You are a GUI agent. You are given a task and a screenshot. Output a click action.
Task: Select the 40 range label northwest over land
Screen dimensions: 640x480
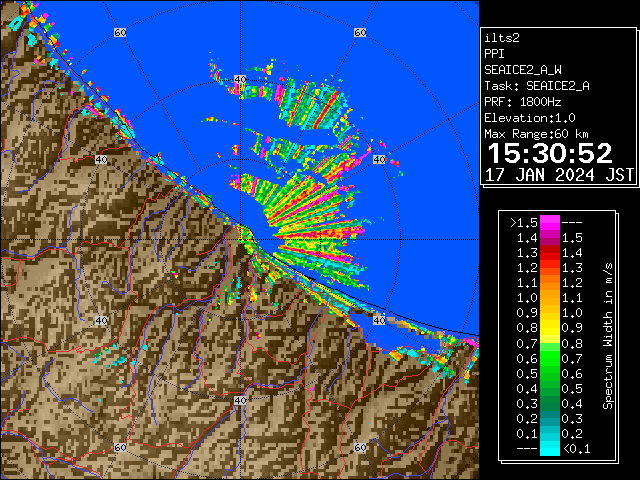[101, 160]
